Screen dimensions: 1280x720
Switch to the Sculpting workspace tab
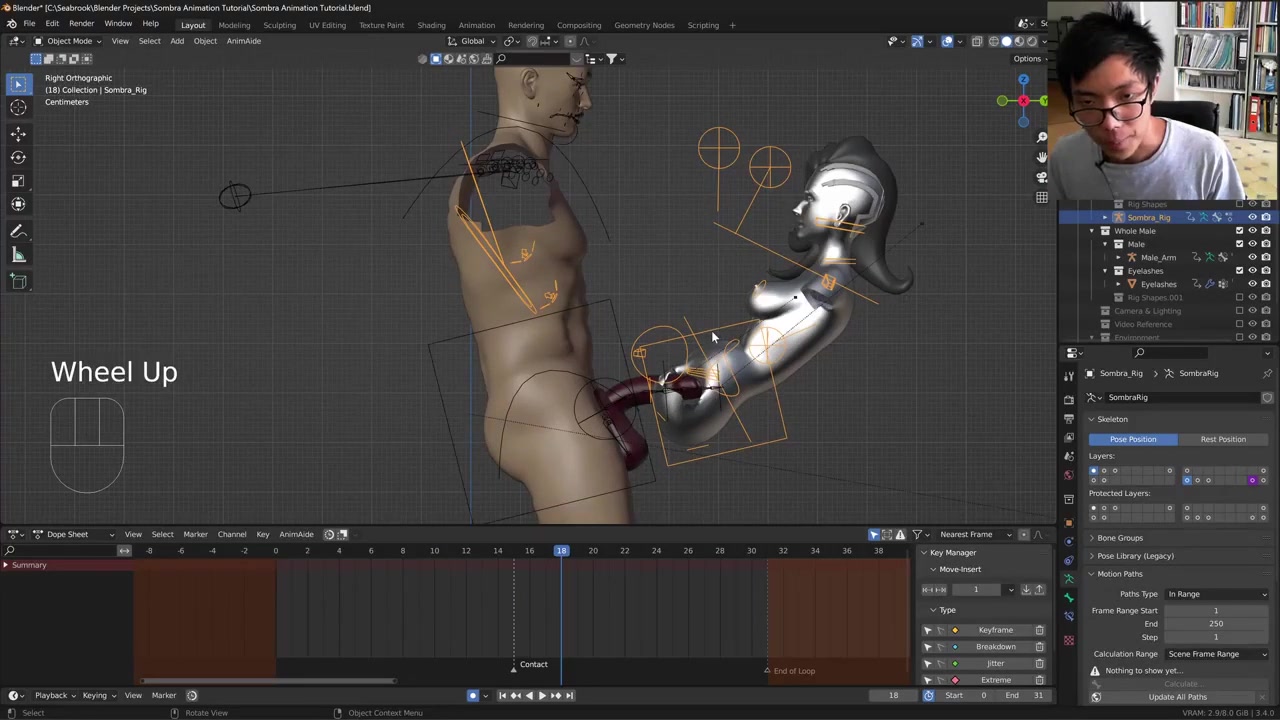[279, 25]
